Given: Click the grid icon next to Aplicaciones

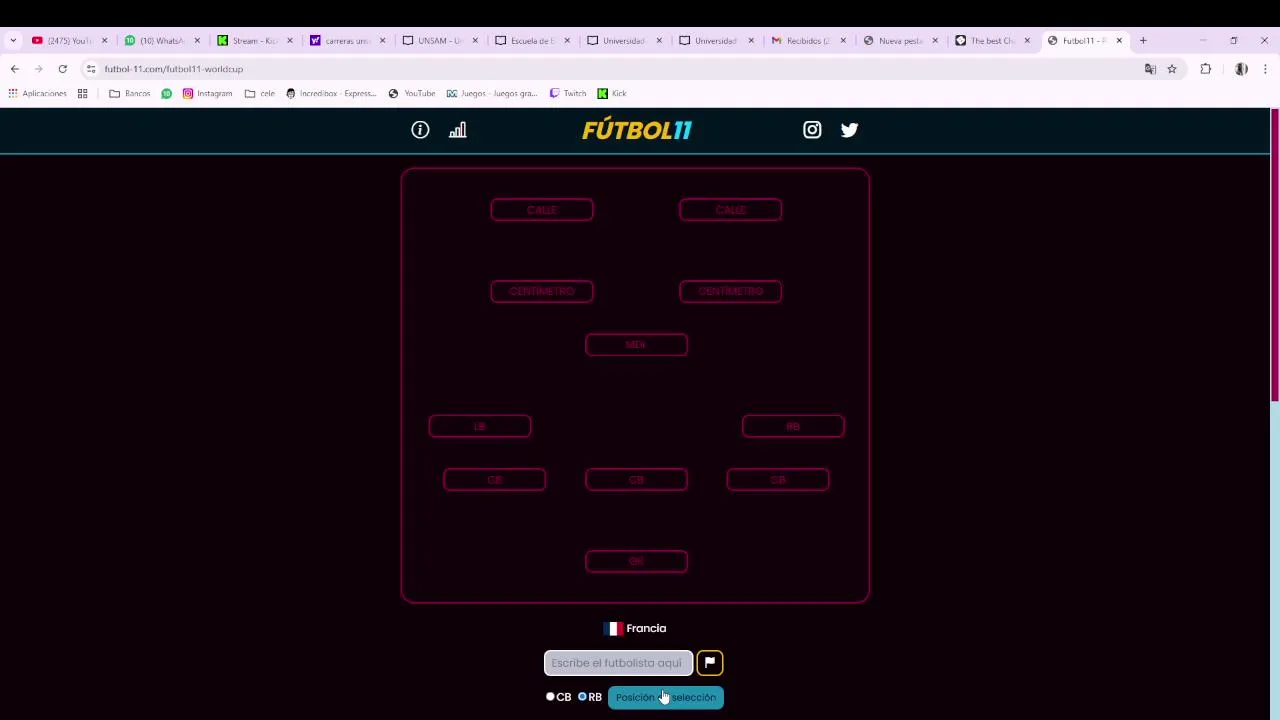Looking at the screenshot, I should [83, 93].
